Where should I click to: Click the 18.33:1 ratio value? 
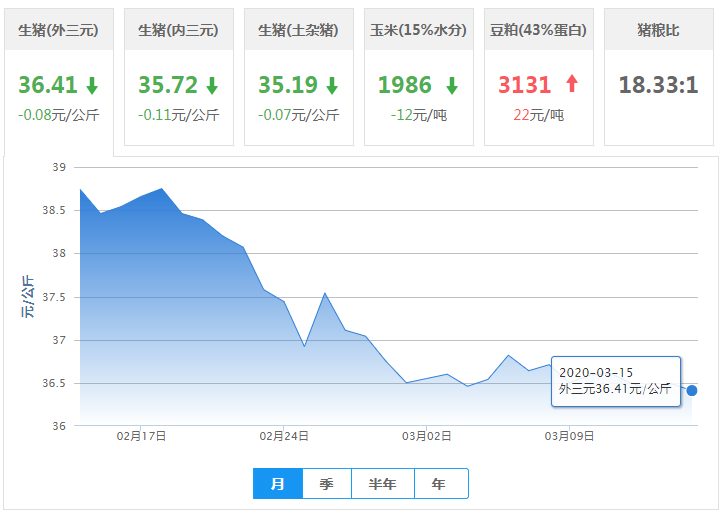coord(658,85)
